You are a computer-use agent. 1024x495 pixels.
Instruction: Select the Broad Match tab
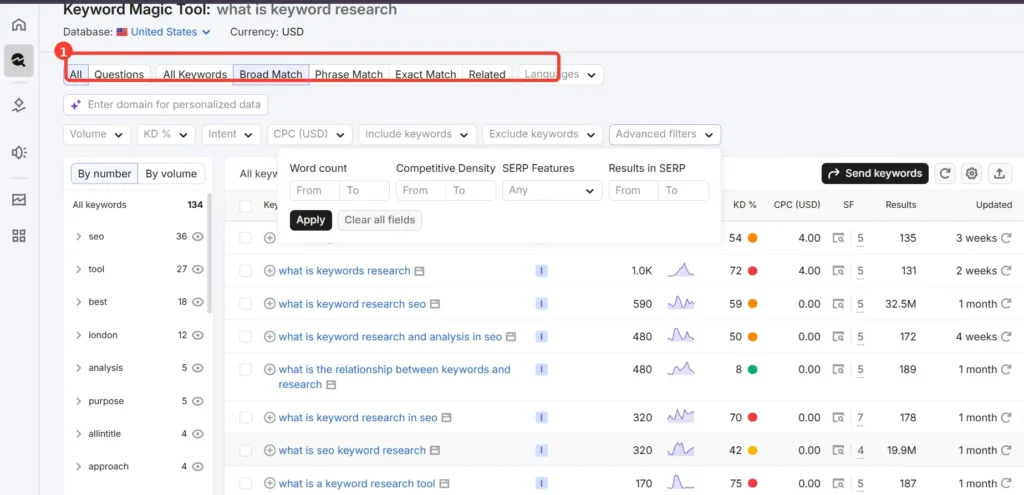(270, 74)
